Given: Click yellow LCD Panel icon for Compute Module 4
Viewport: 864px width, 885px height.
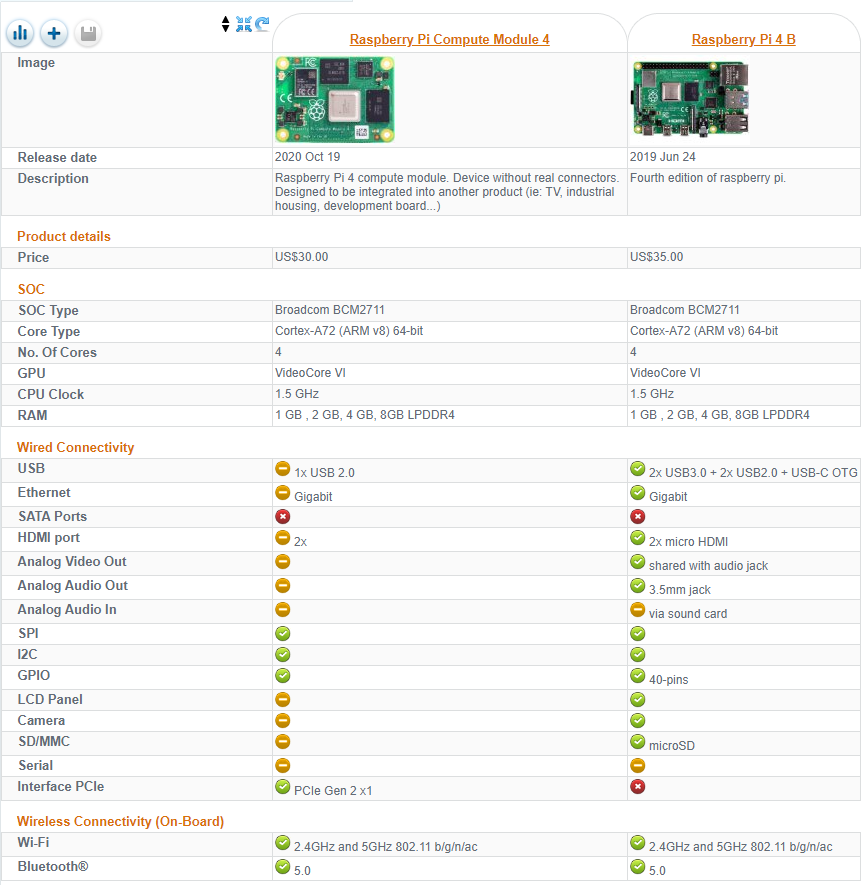Looking at the screenshot, I should [283, 700].
